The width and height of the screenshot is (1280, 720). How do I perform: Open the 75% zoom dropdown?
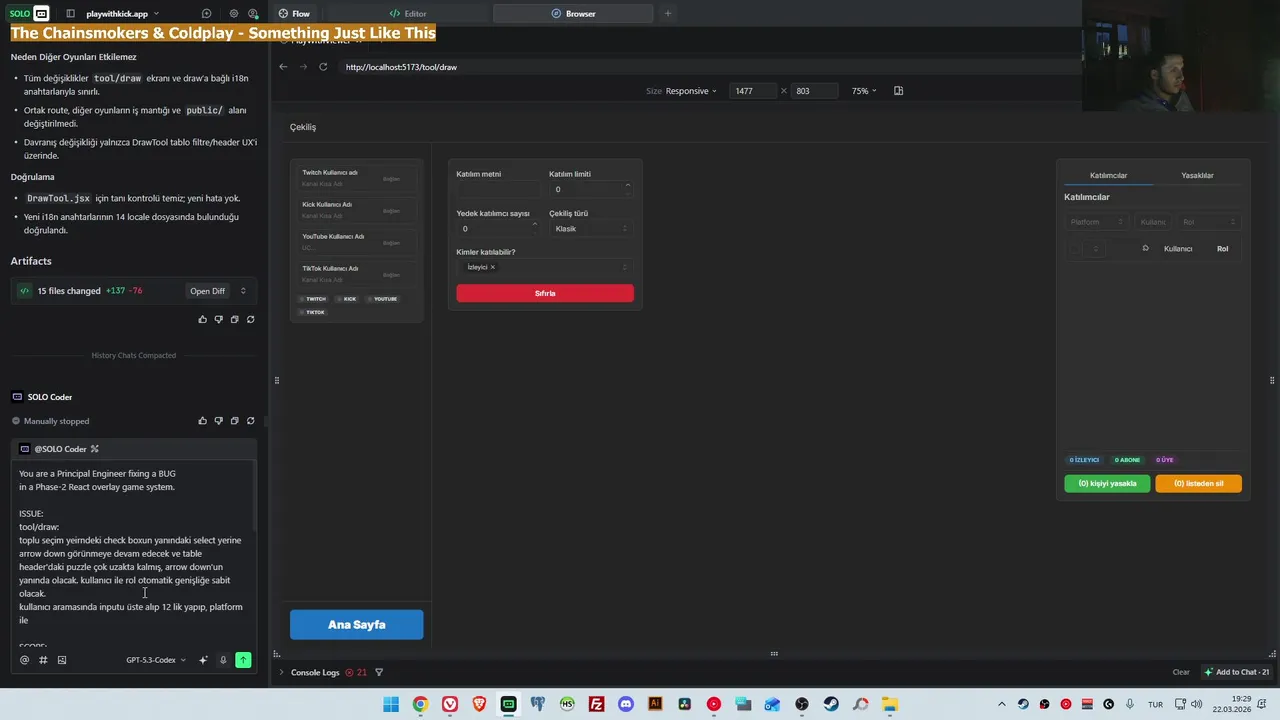click(864, 91)
